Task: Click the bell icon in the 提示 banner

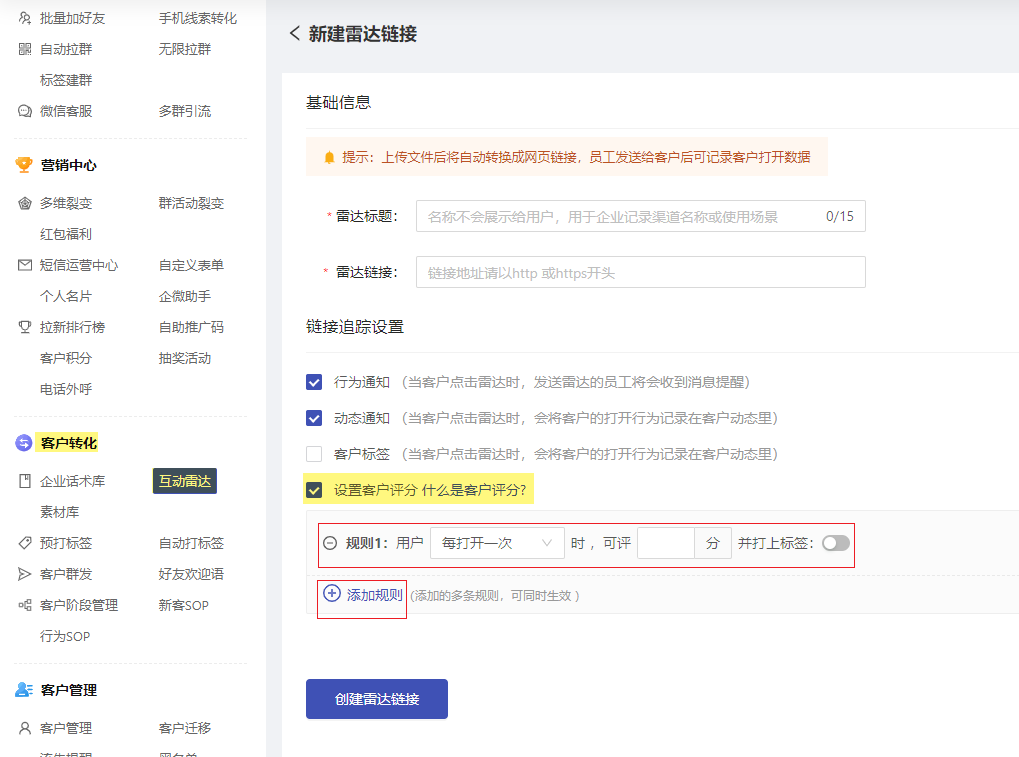Action: [329, 157]
